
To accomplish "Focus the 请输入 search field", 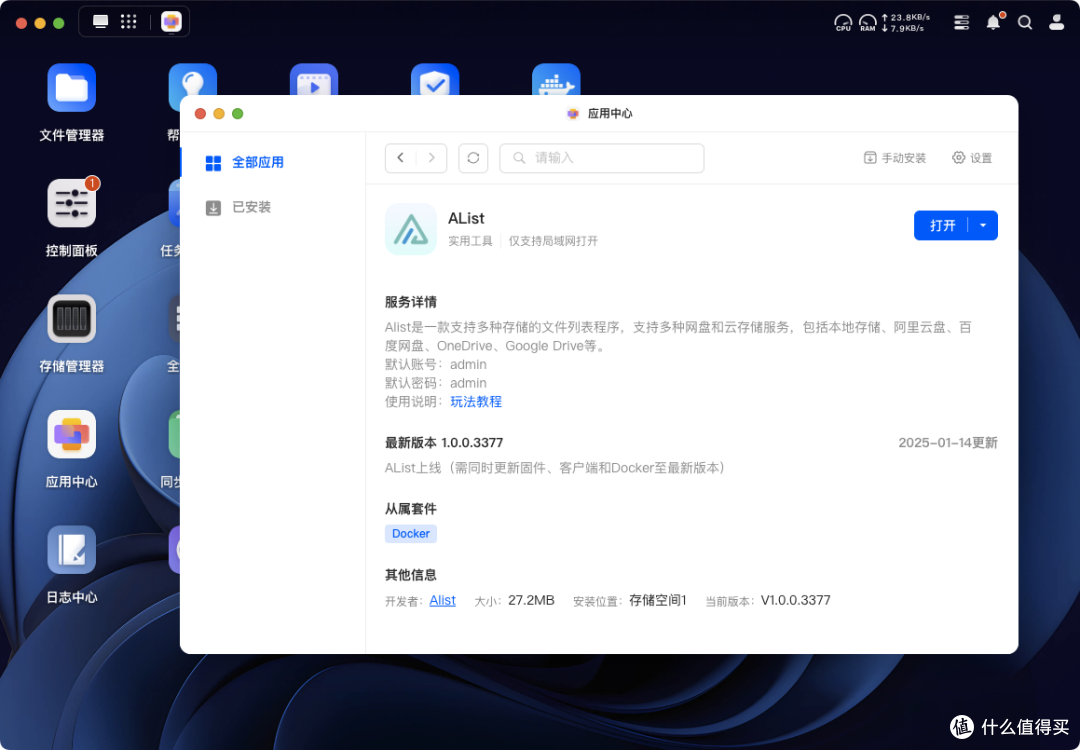I will (x=602, y=158).
